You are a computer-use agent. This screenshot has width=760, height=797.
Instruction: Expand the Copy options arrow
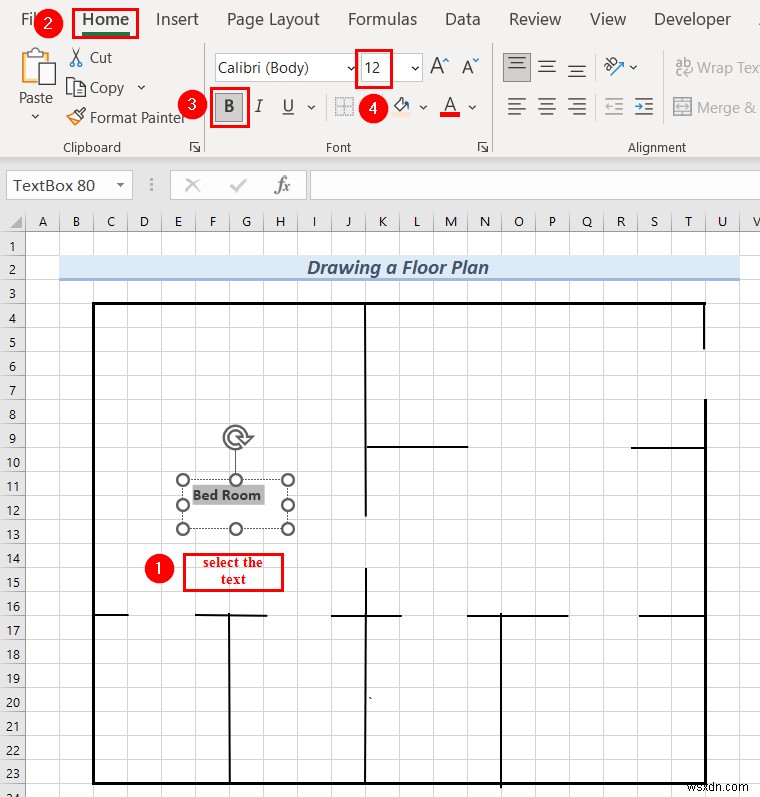coord(141,88)
